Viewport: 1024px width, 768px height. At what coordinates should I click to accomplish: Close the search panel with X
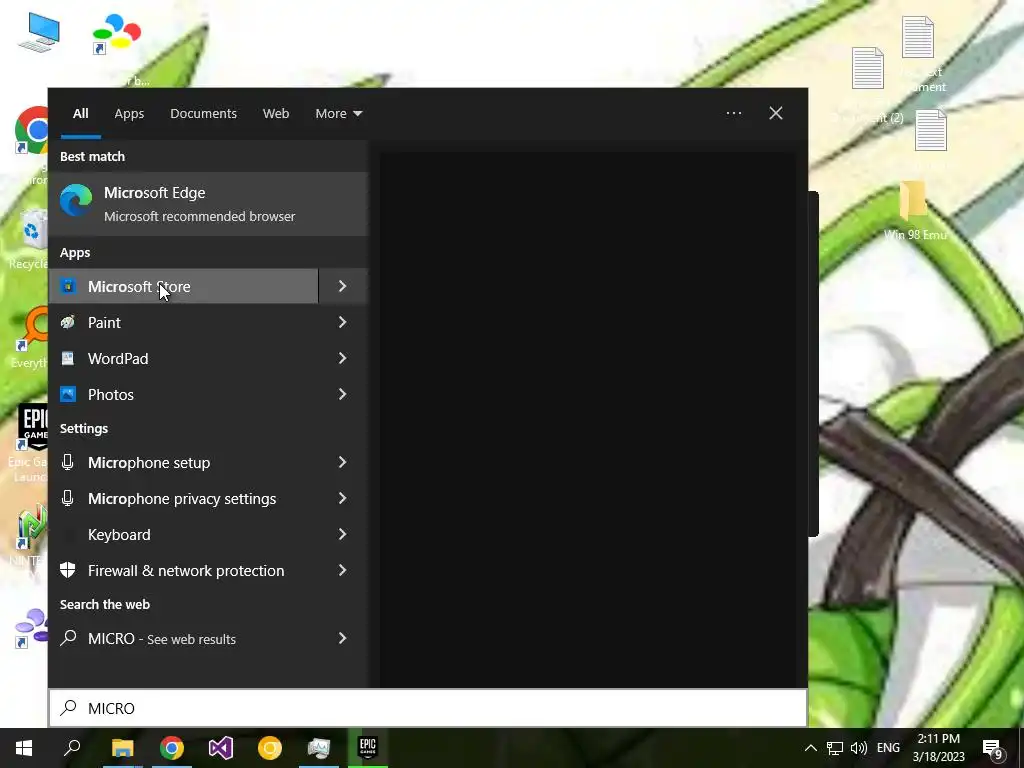(775, 113)
